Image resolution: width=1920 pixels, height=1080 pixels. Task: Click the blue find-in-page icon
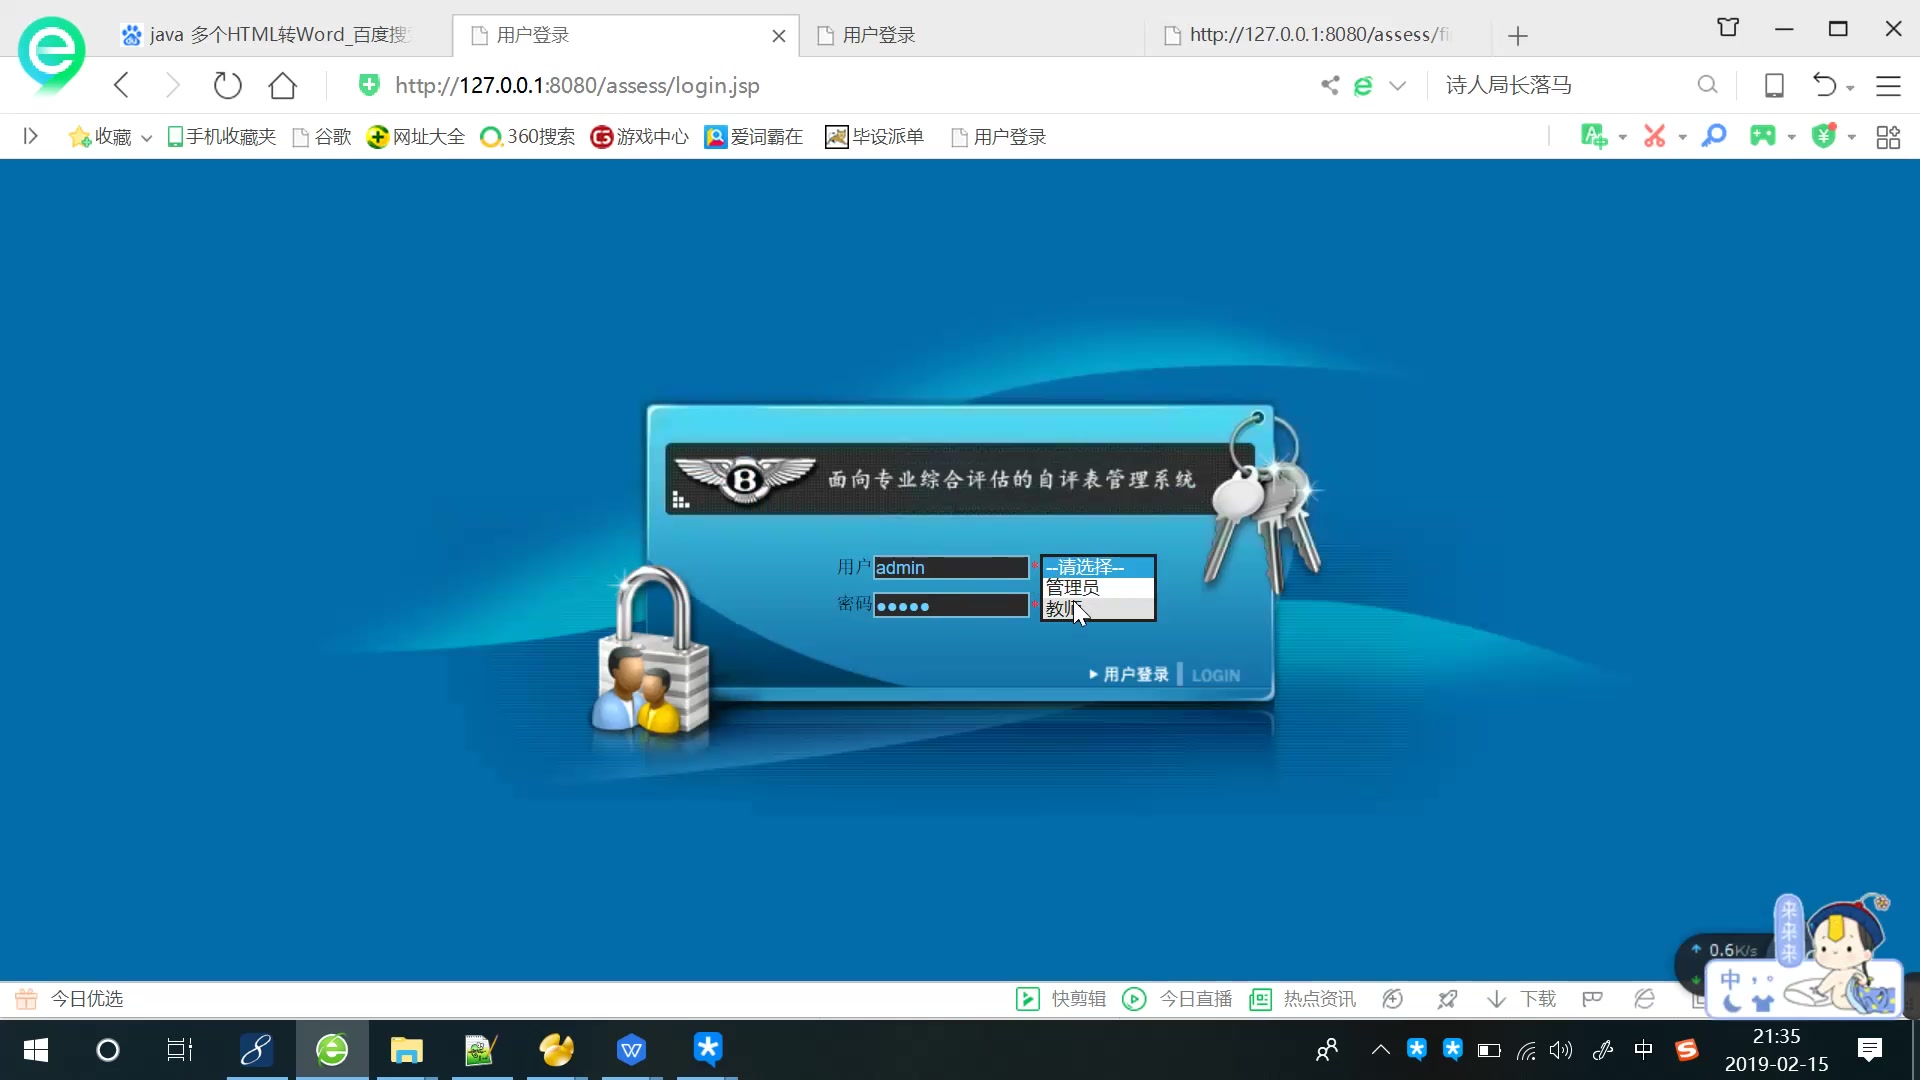tap(1714, 136)
